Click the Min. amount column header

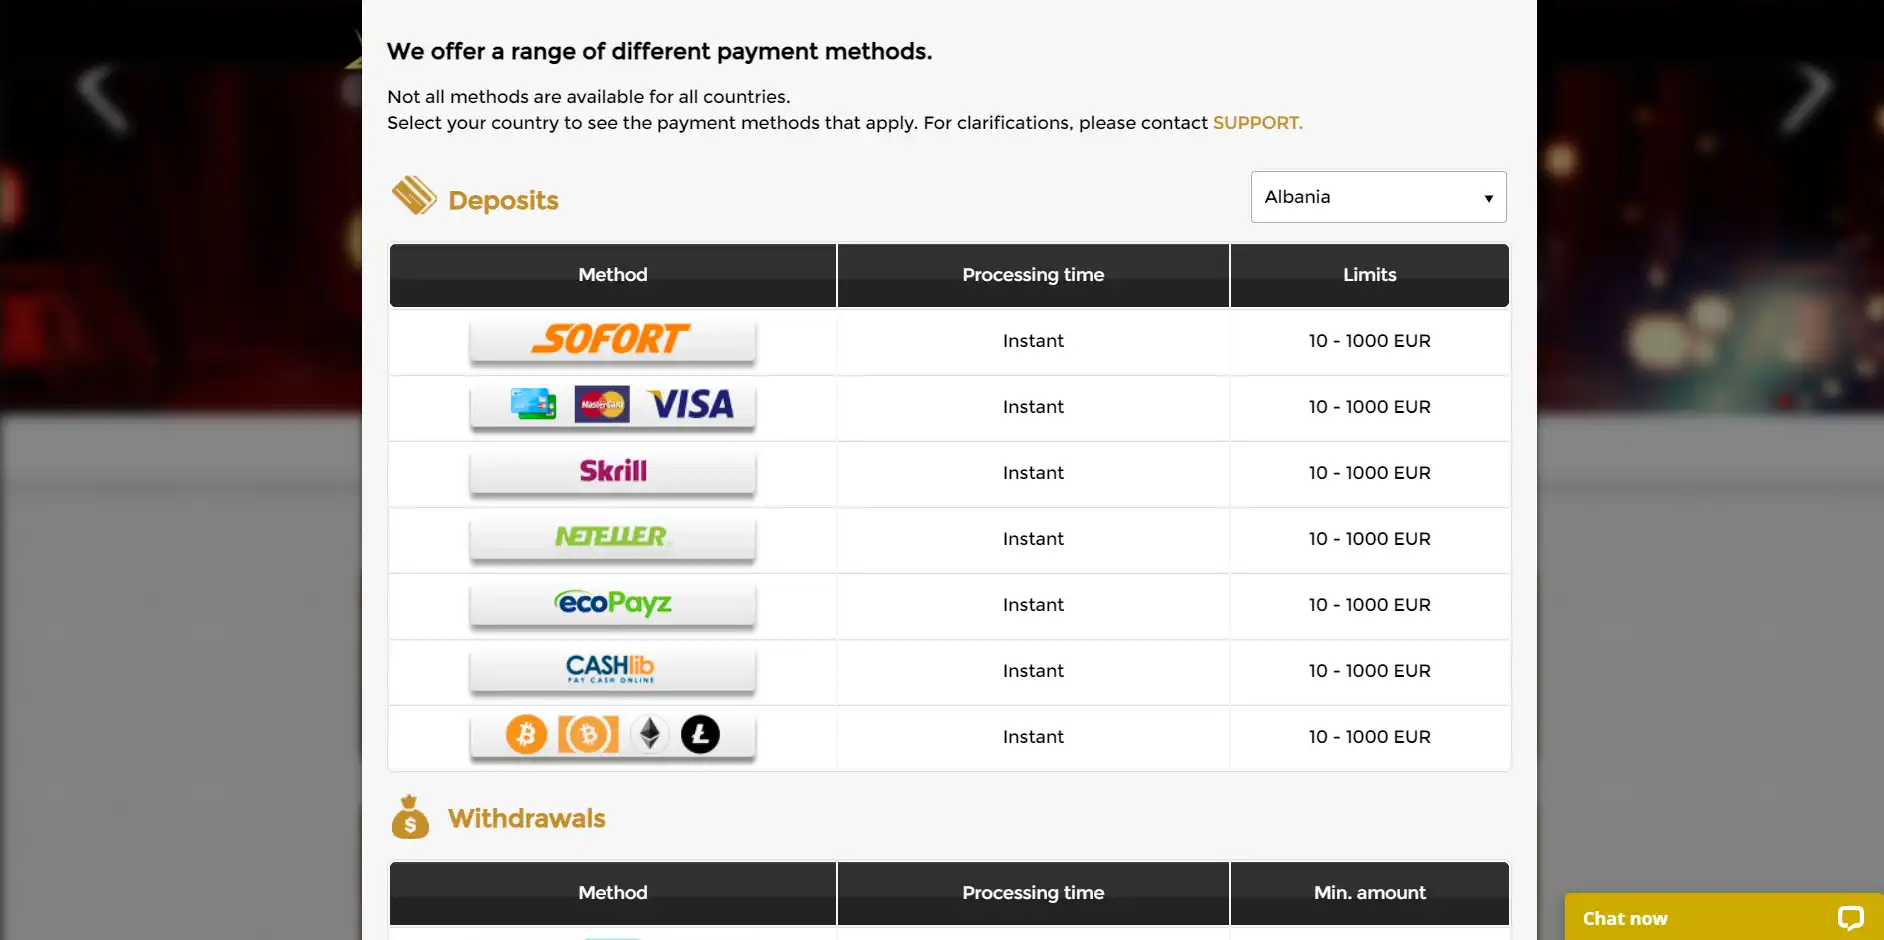[x=1369, y=893]
